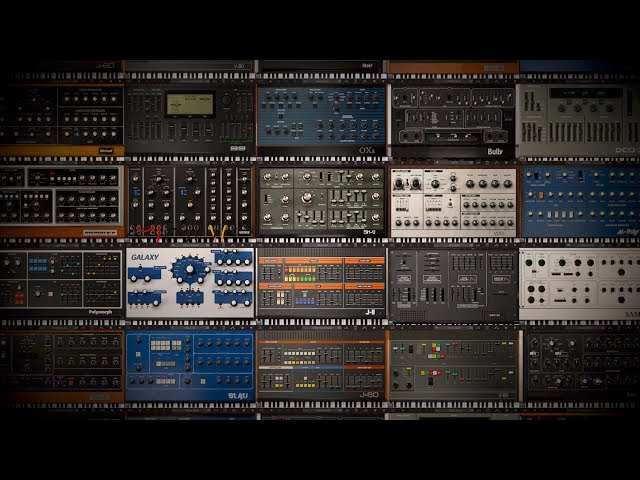Select the blue M-Poly synth panel
The width and height of the screenshot is (640, 480).
[580, 201]
